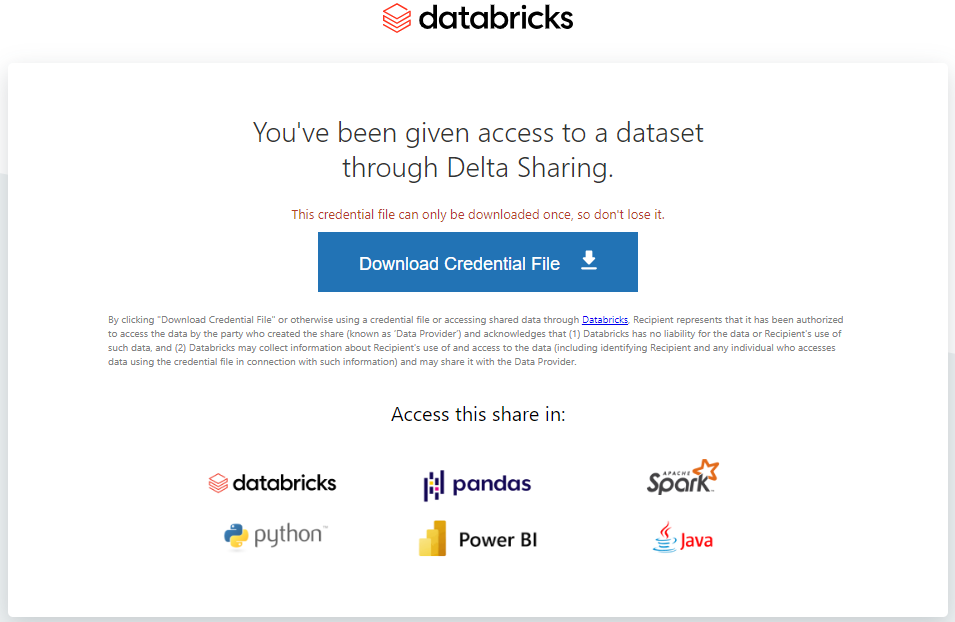955x622 pixels.
Task: Click the legal disclaimer paragraph text
Action: tap(476, 341)
